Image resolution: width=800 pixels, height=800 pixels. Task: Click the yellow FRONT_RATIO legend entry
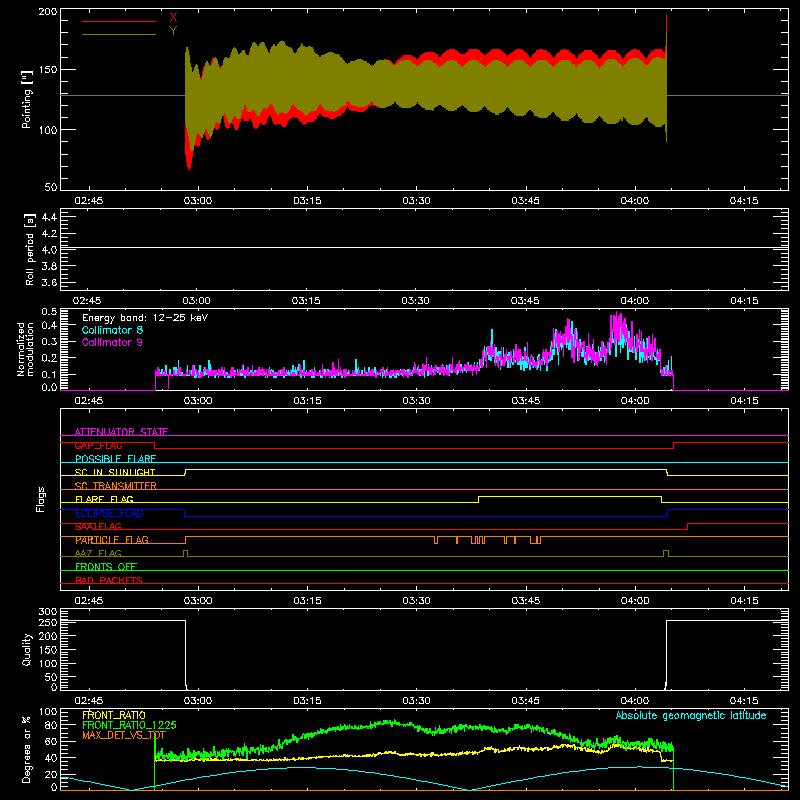[114, 715]
